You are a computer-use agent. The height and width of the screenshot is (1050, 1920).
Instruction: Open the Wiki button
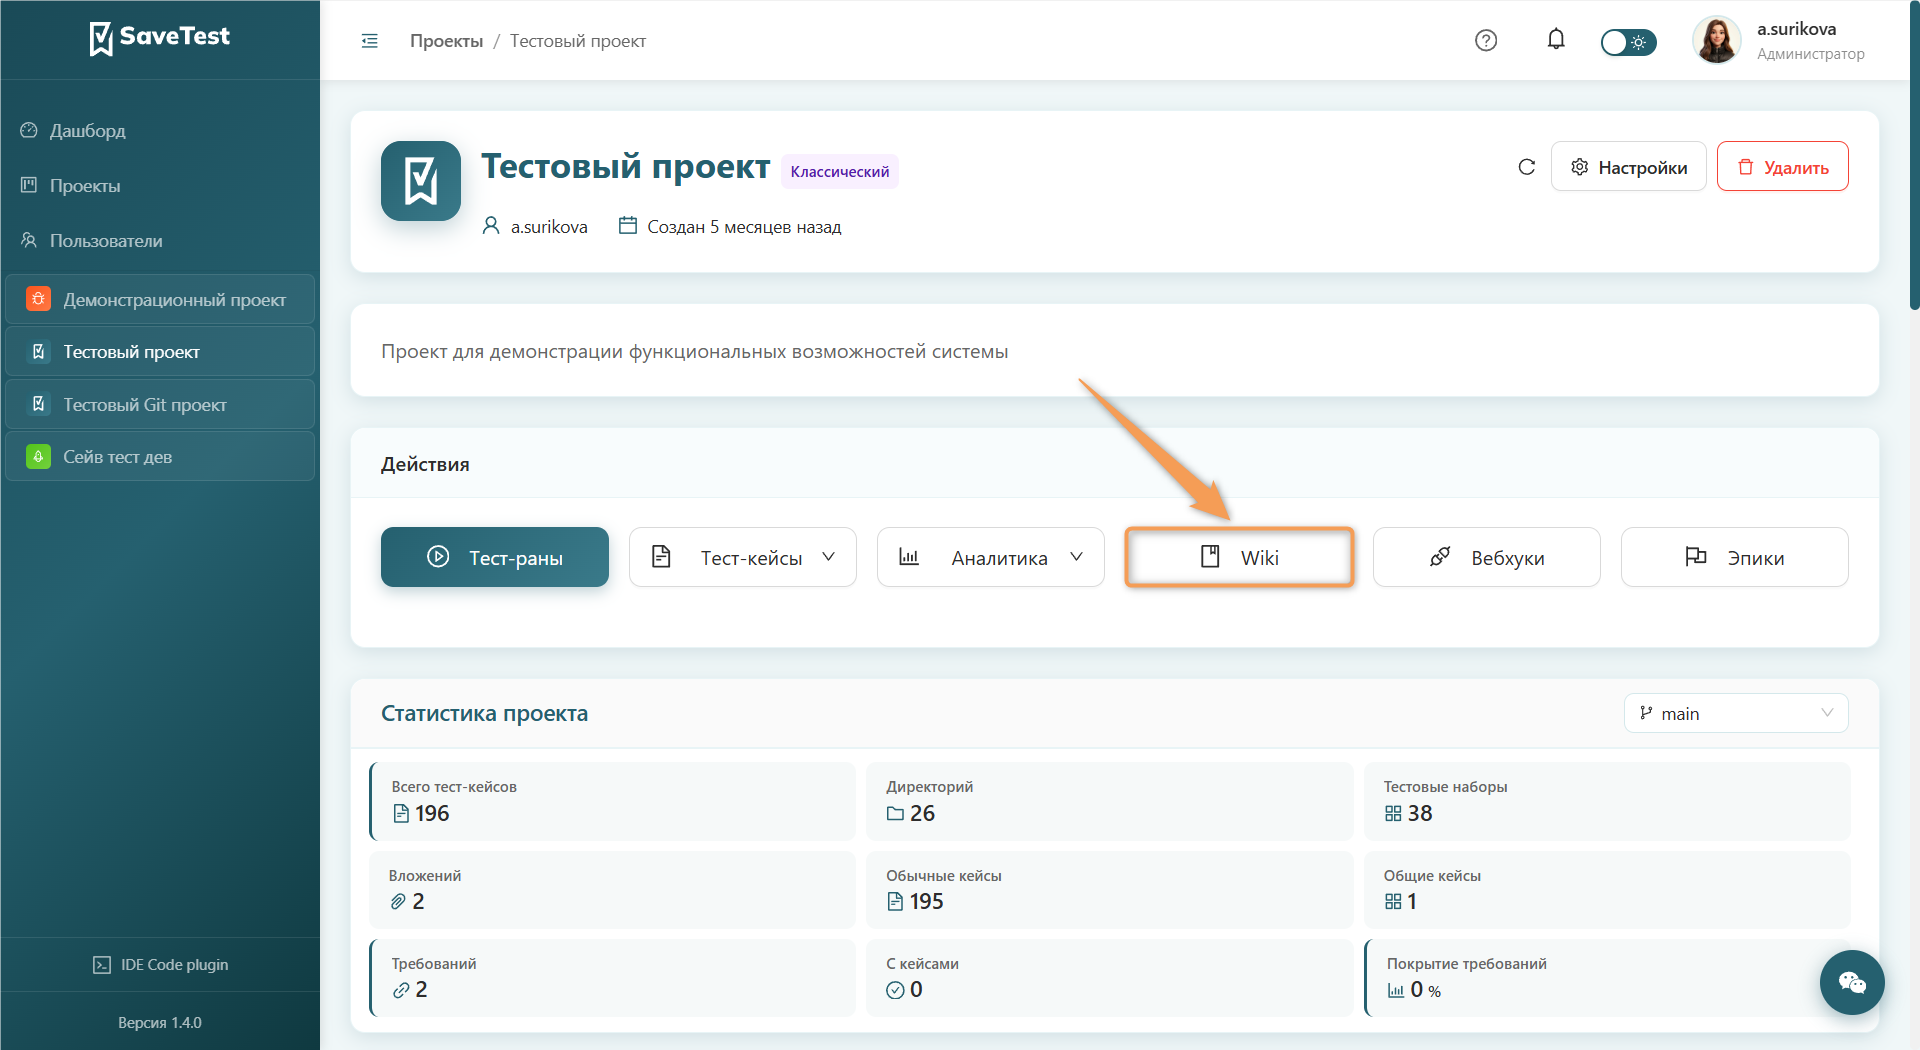point(1239,557)
